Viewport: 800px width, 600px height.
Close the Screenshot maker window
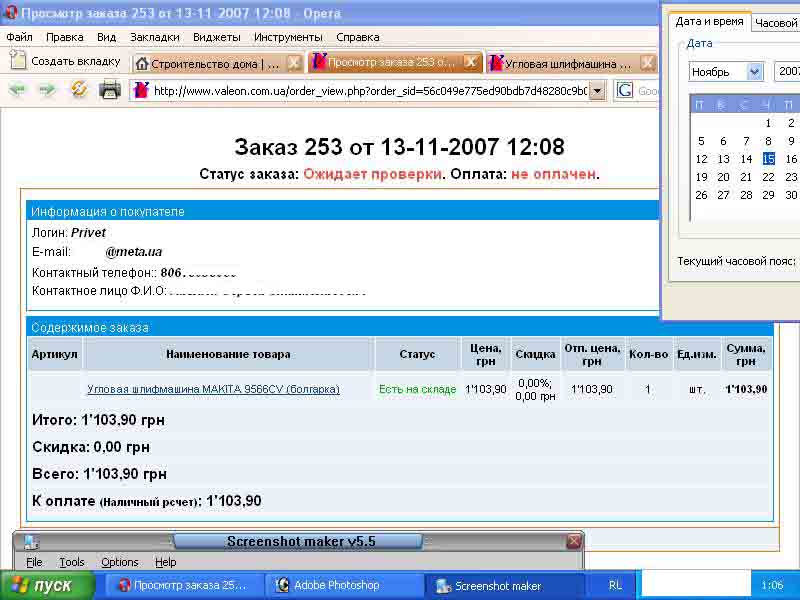tap(574, 541)
